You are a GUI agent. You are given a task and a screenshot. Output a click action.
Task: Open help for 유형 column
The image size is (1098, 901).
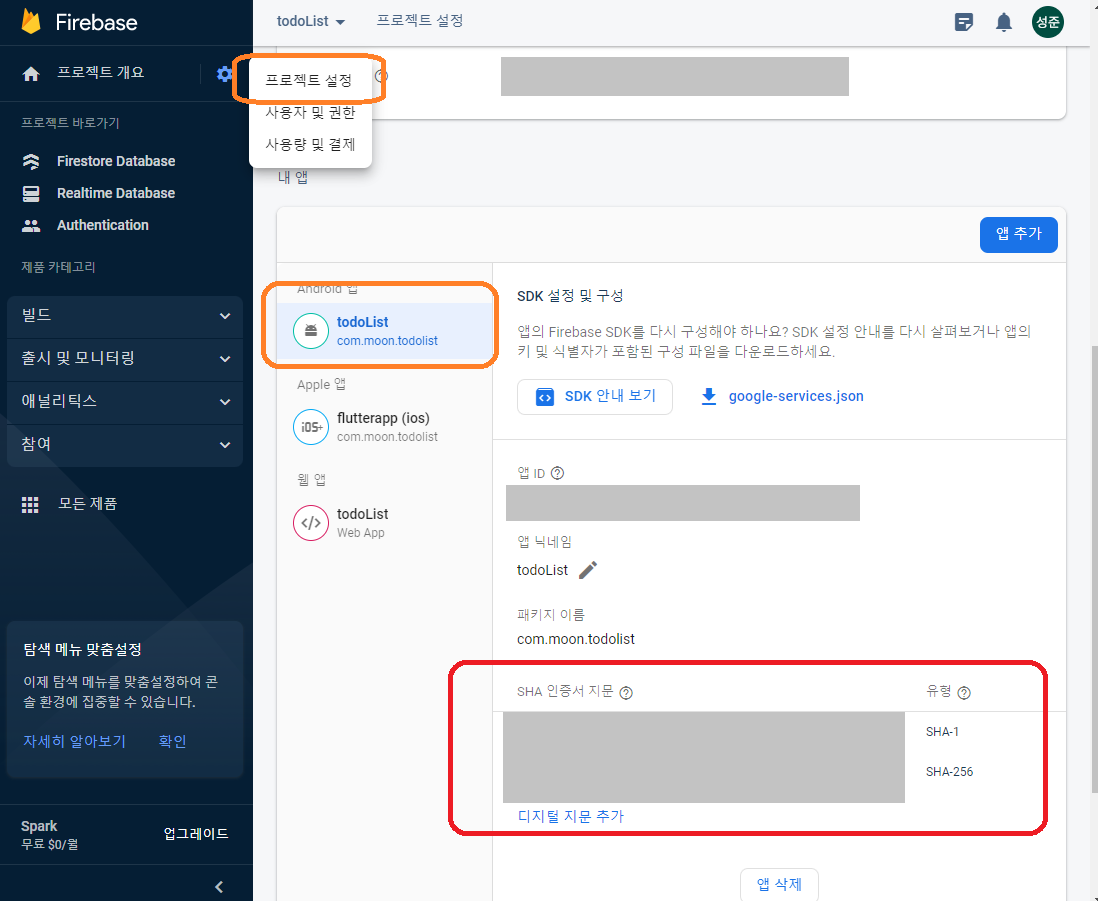click(964, 692)
